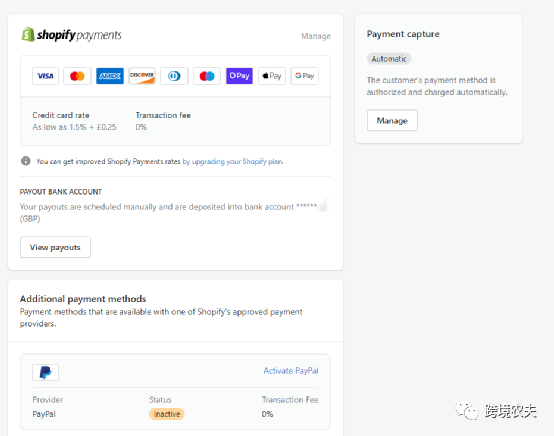Screen dimensions: 554x436
Task: Click PayPal 'Transaction Fee' column label
Action: coord(290,400)
